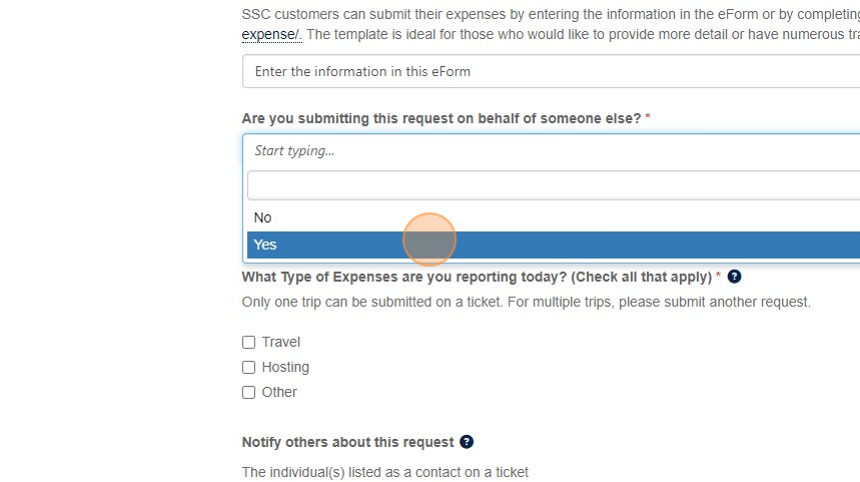Image resolution: width=860 pixels, height=482 pixels.
Task: Tick the Travel checkbox
Action: 249,342
